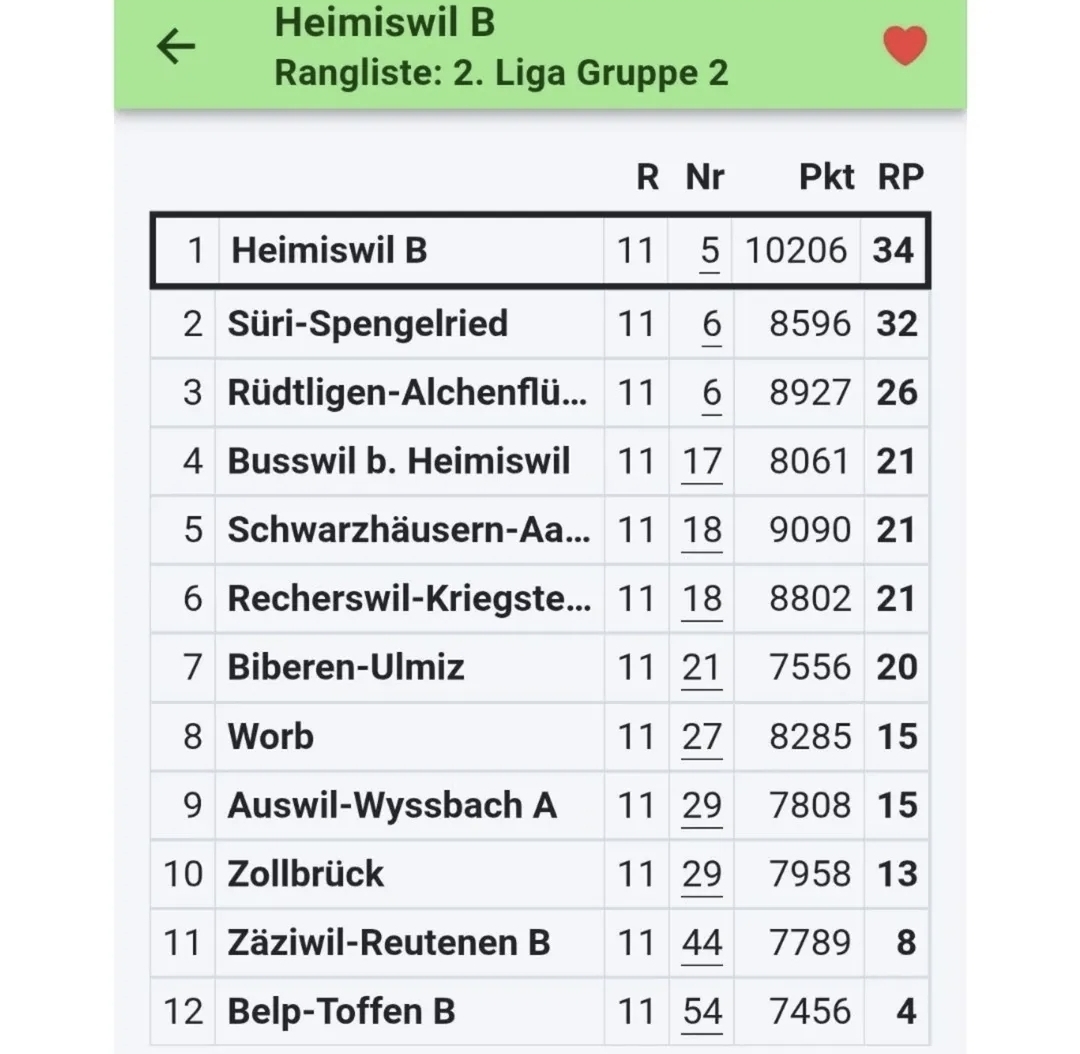Select team Süri-Spengelried in ranking

point(367,324)
